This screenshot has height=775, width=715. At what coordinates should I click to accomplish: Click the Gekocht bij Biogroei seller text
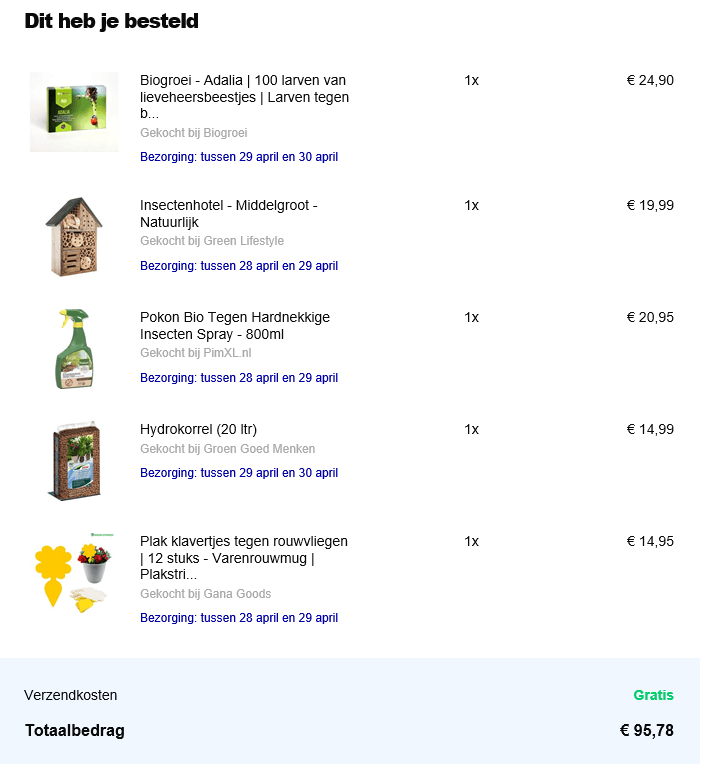(194, 133)
